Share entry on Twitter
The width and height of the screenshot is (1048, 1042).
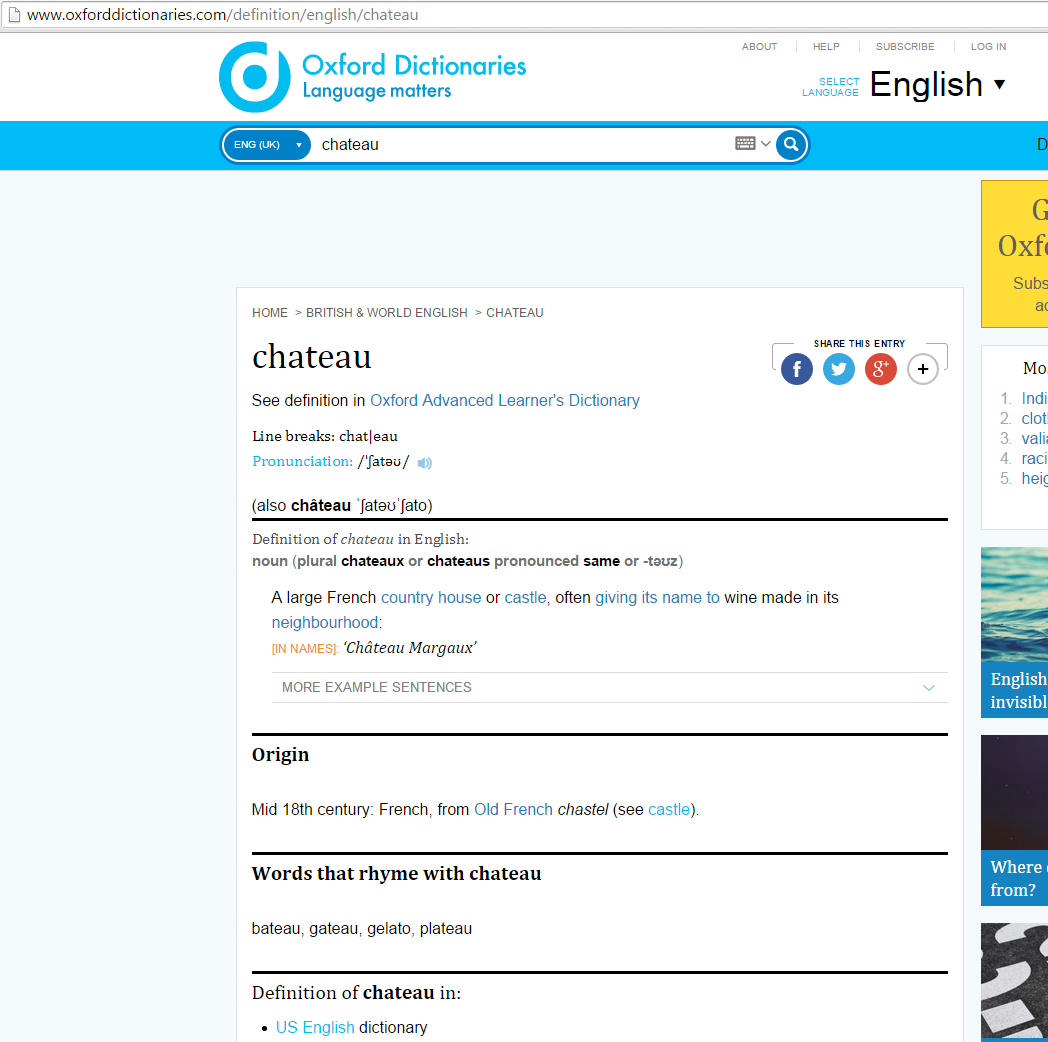point(839,369)
